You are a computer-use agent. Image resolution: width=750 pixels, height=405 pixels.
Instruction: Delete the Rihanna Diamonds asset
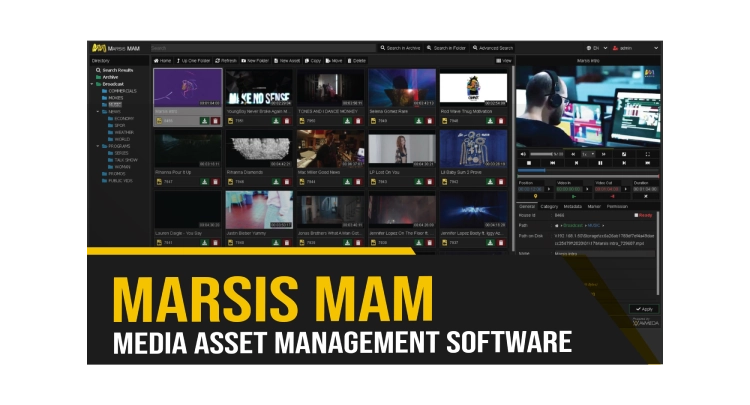(x=289, y=182)
